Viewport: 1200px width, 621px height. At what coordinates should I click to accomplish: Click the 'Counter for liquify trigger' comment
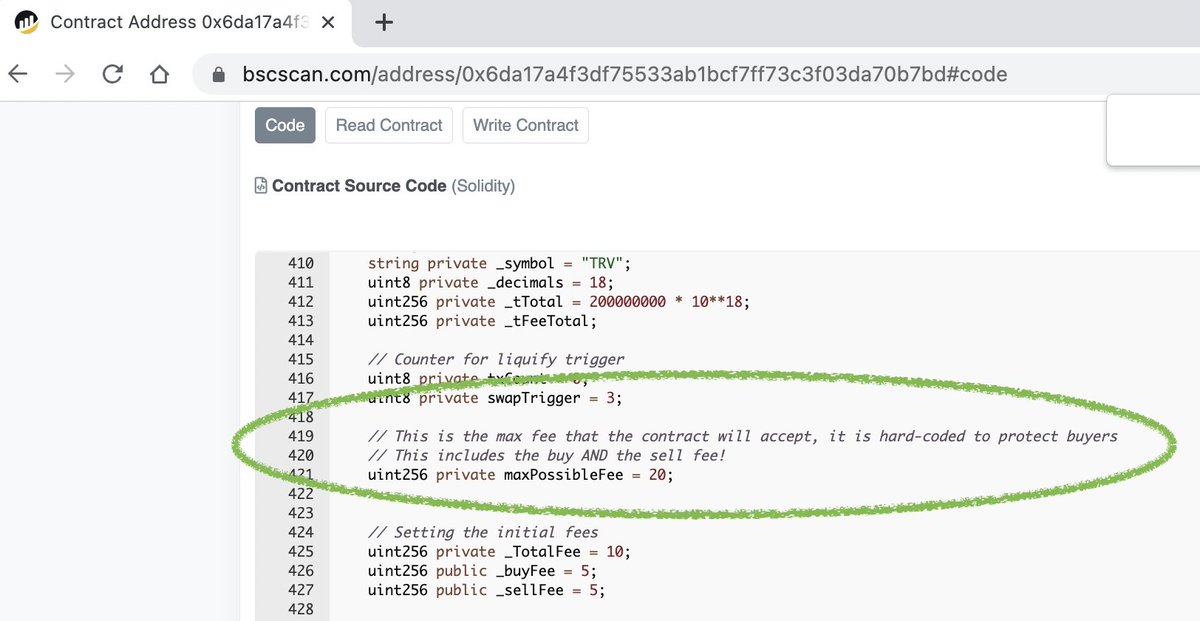coord(496,359)
